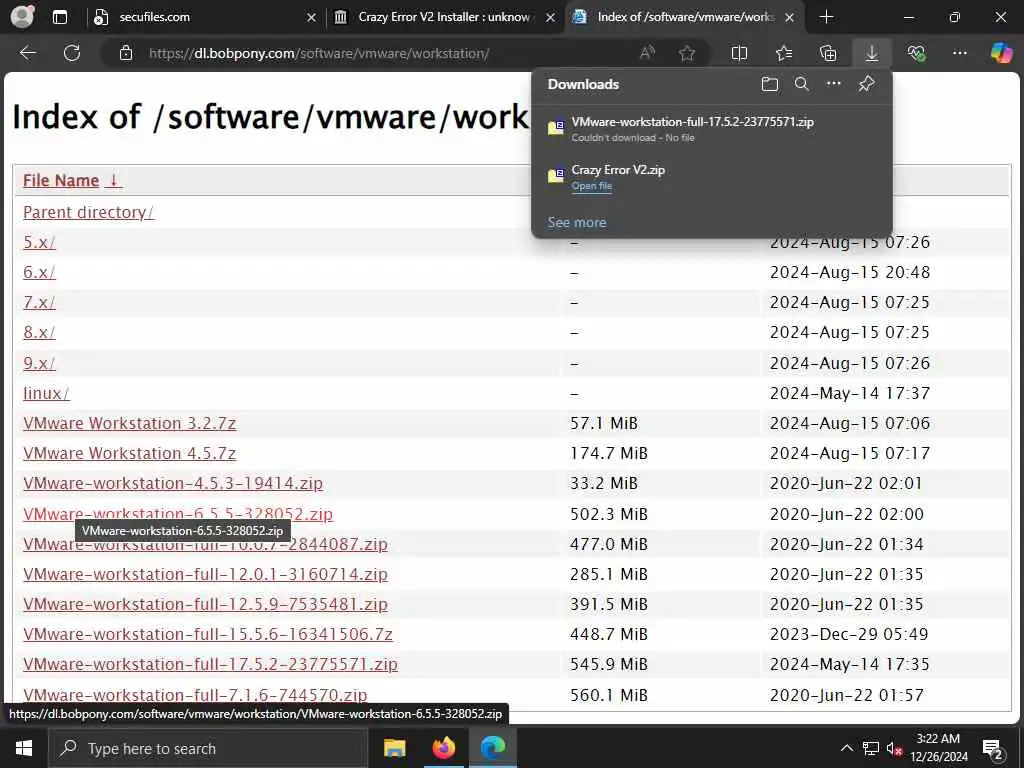Viewport: 1024px width, 768px height.
Task: Close the Crazy Error V2 Installer tab
Action: (551, 18)
